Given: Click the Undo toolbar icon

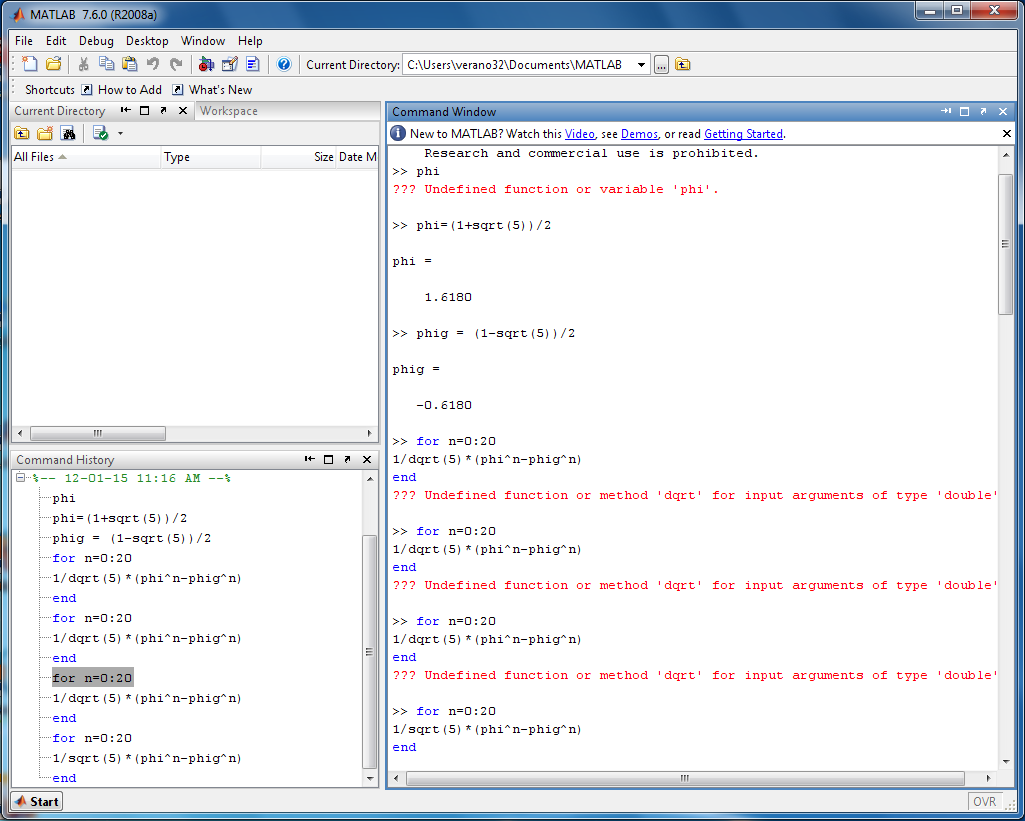Looking at the screenshot, I should (x=154, y=64).
